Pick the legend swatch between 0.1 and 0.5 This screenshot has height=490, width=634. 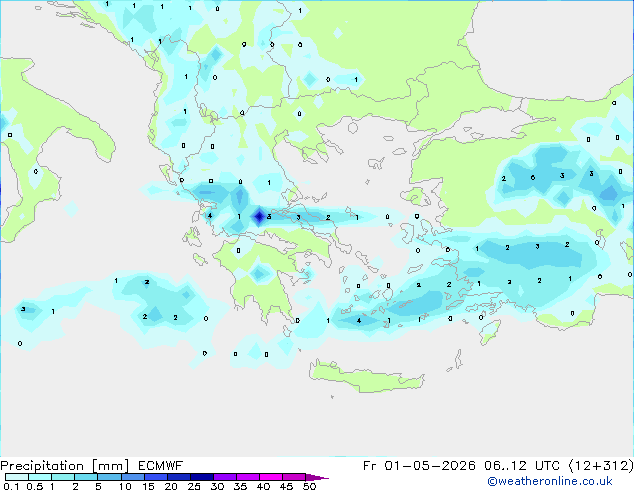[x=17, y=477]
